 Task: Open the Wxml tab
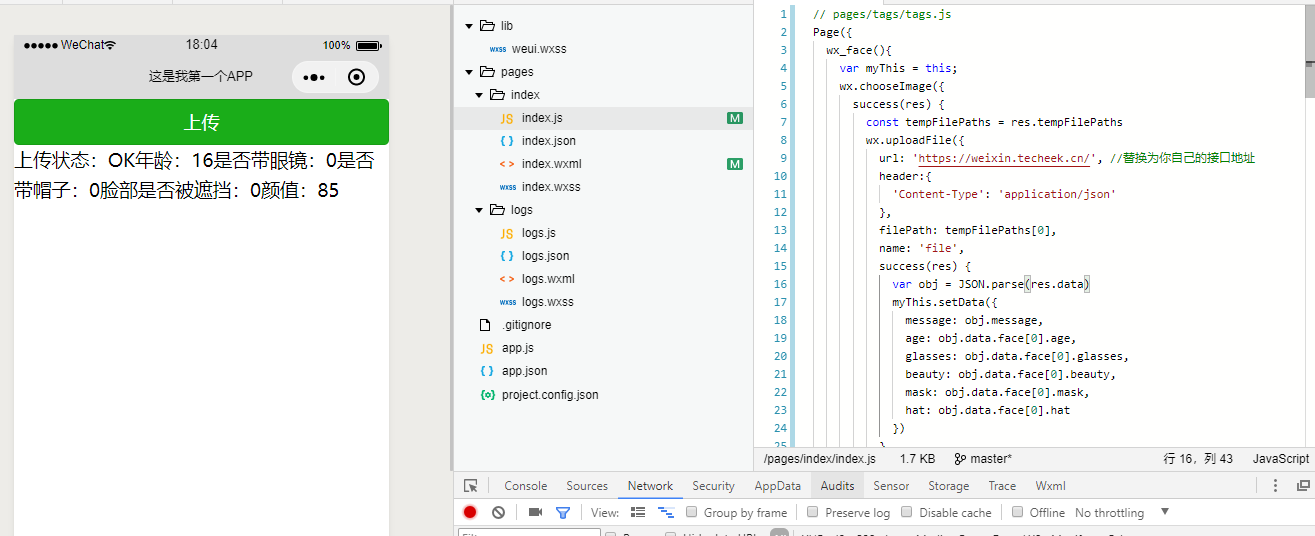1050,486
